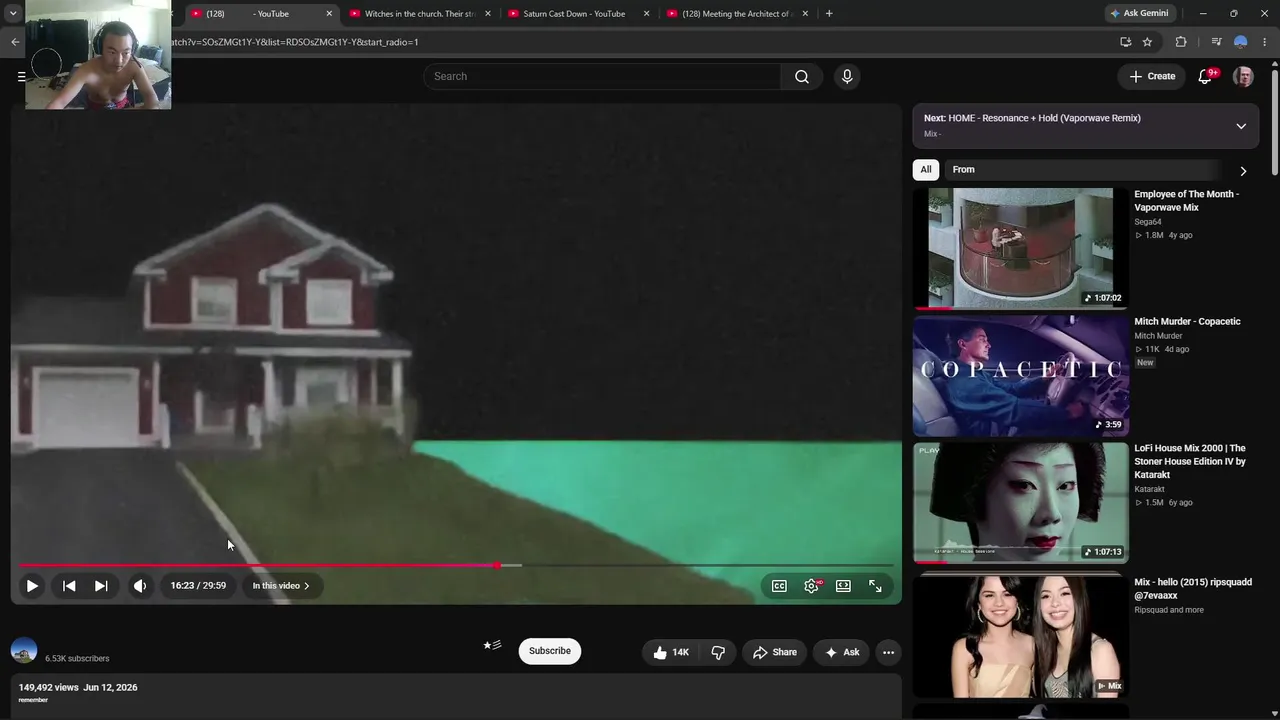Open the YouTube guide hamburger menu
Screen dimensions: 1280x720
click(x=21, y=76)
